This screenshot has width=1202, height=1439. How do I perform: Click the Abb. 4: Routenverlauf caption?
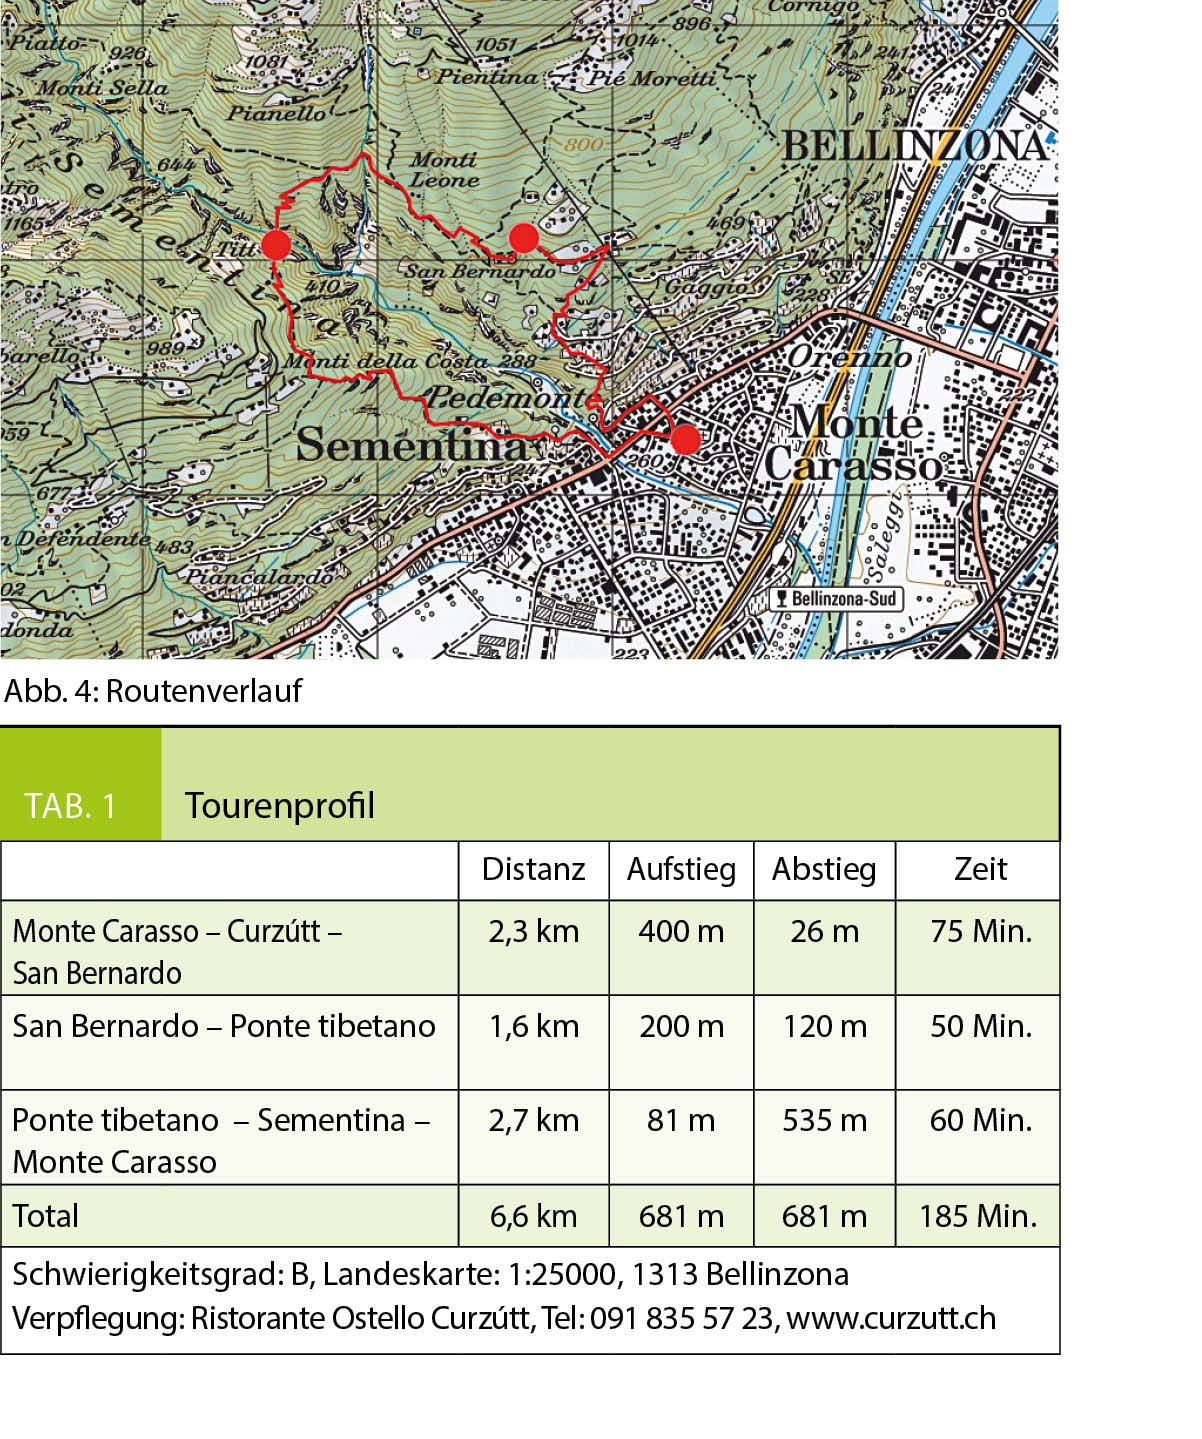(x=153, y=691)
